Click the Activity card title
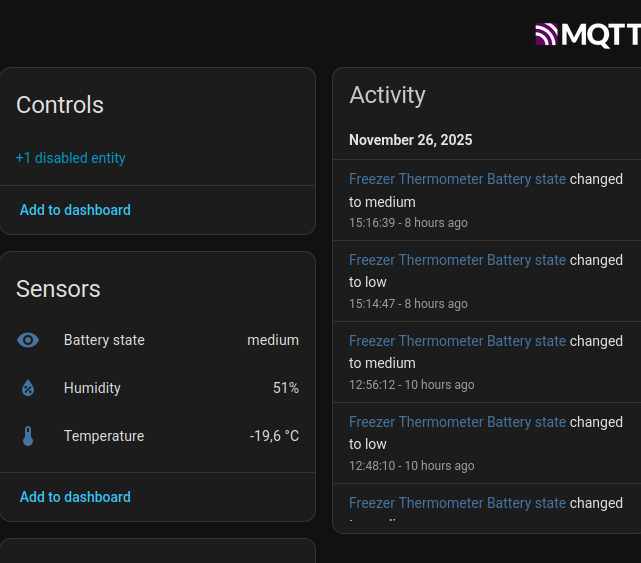Image resolution: width=641 pixels, height=563 pixels. [x=387, y=95]
